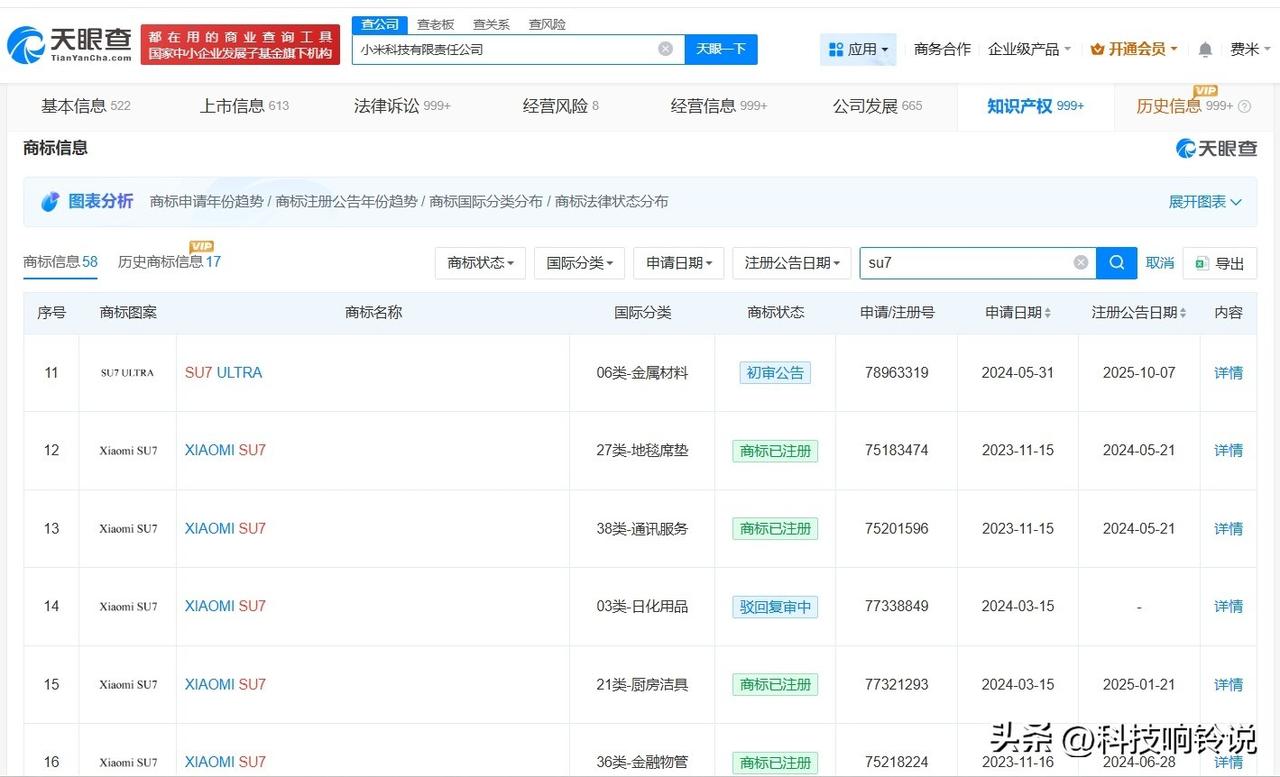The image size is (1280, 777).
Task: Click 详情 for the first XIAOMI SU7 row
Action: coord(1228,450)
